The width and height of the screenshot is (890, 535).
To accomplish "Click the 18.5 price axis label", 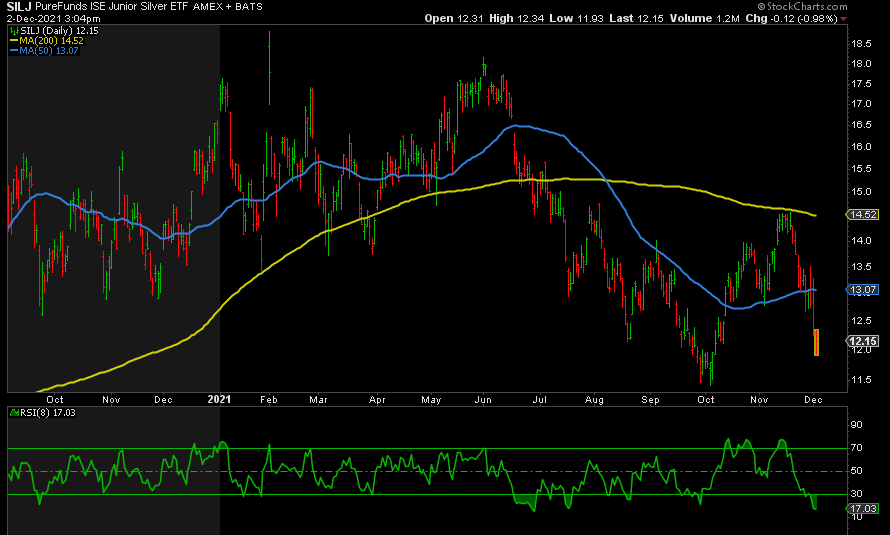I will pos(861,44).
